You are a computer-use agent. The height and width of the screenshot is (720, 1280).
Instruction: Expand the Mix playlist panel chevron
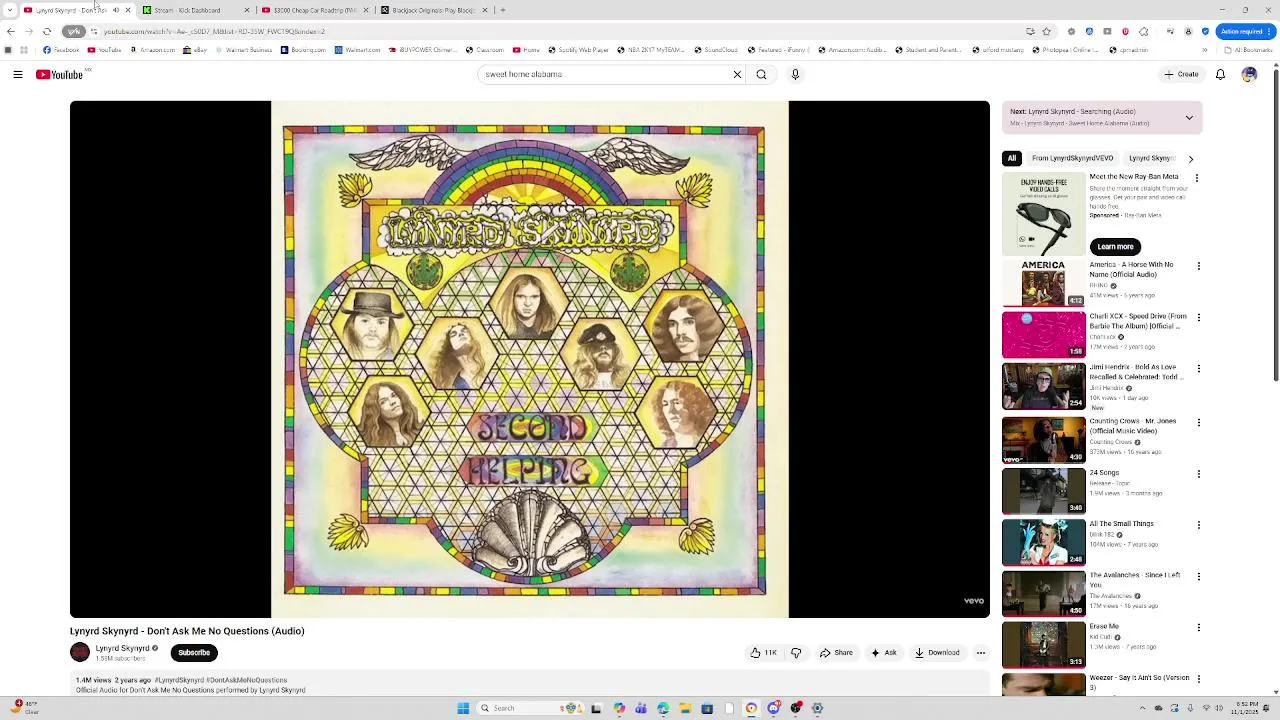tap(1189, 118)
